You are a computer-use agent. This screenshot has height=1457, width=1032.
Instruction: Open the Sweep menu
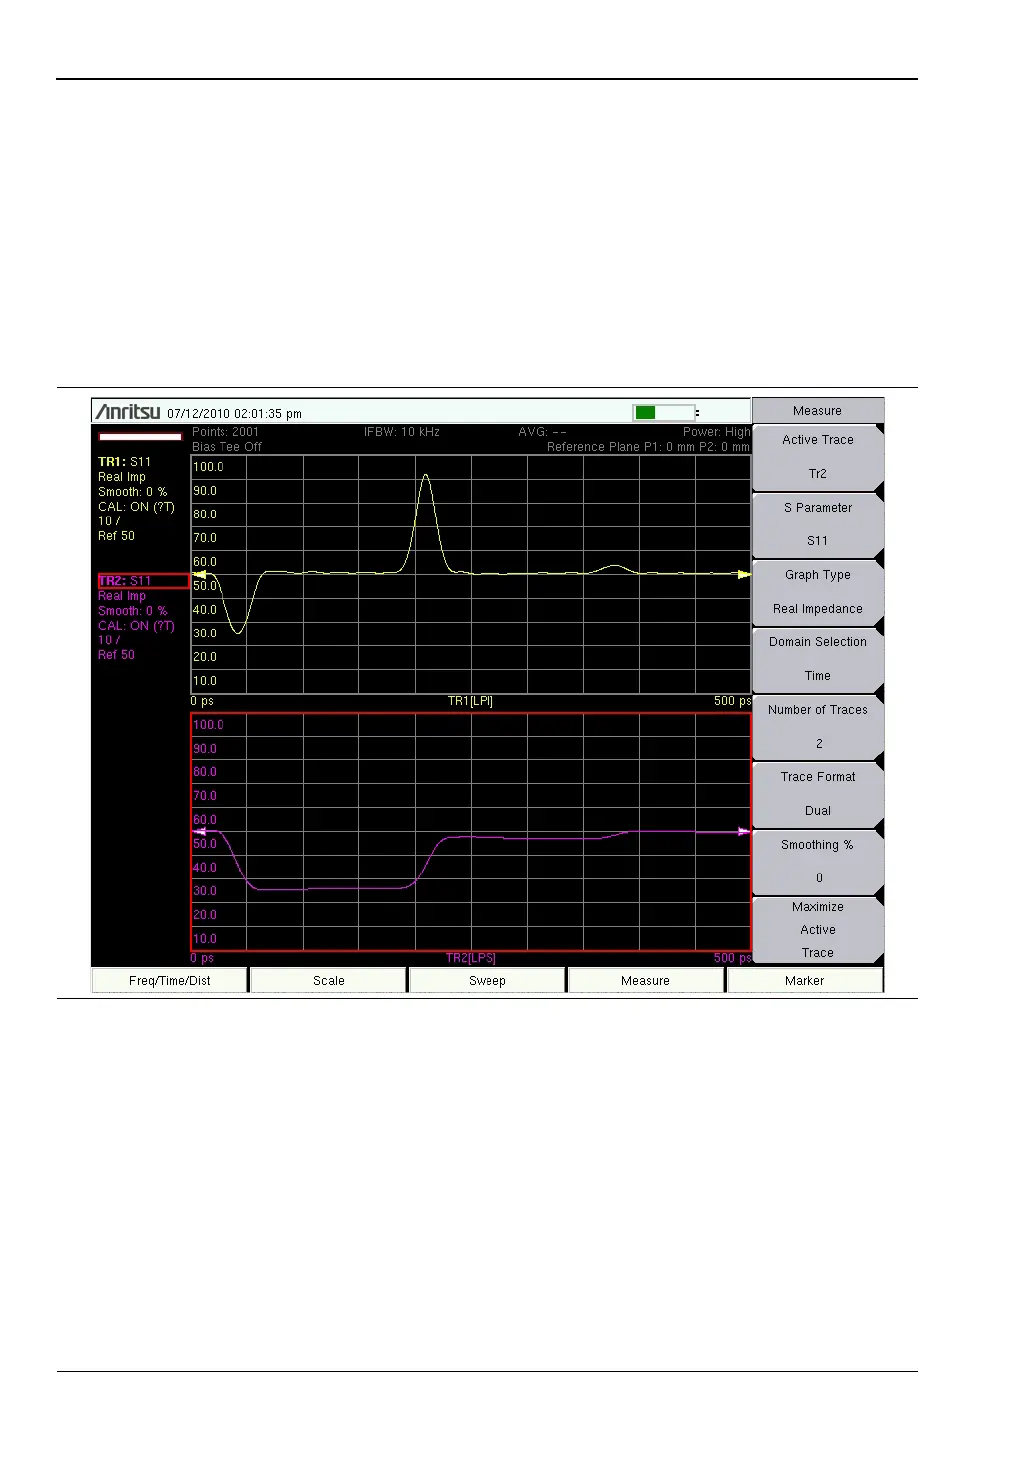click(487, 981)
